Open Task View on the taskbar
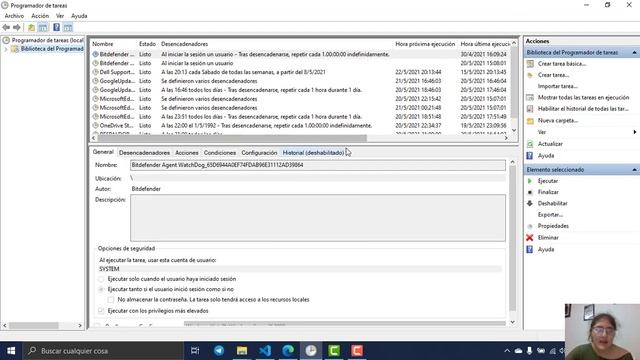This screenshot has height=360, width=640. coord(195,351)
